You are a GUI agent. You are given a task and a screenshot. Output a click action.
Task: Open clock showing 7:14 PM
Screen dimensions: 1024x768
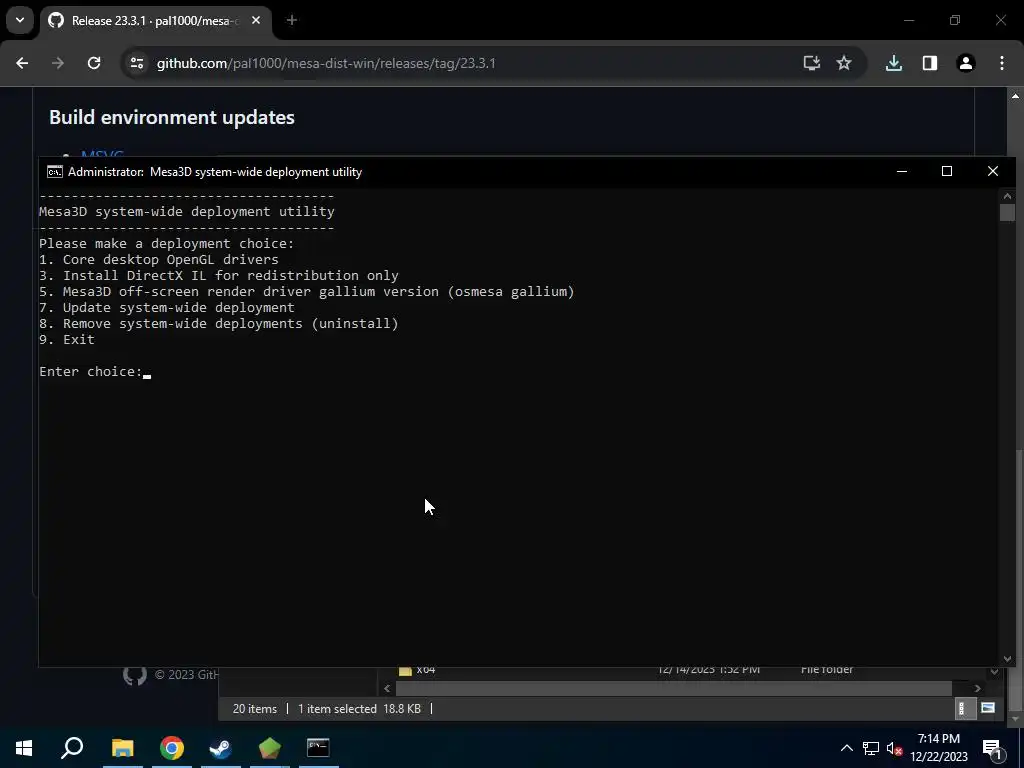tap(939, 748)
